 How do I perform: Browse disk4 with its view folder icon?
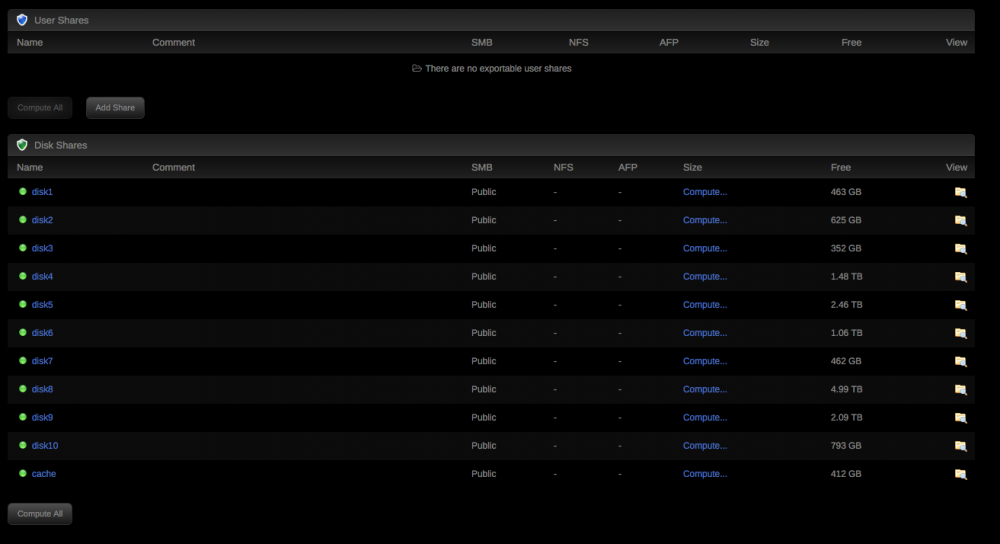coord(960,277)
